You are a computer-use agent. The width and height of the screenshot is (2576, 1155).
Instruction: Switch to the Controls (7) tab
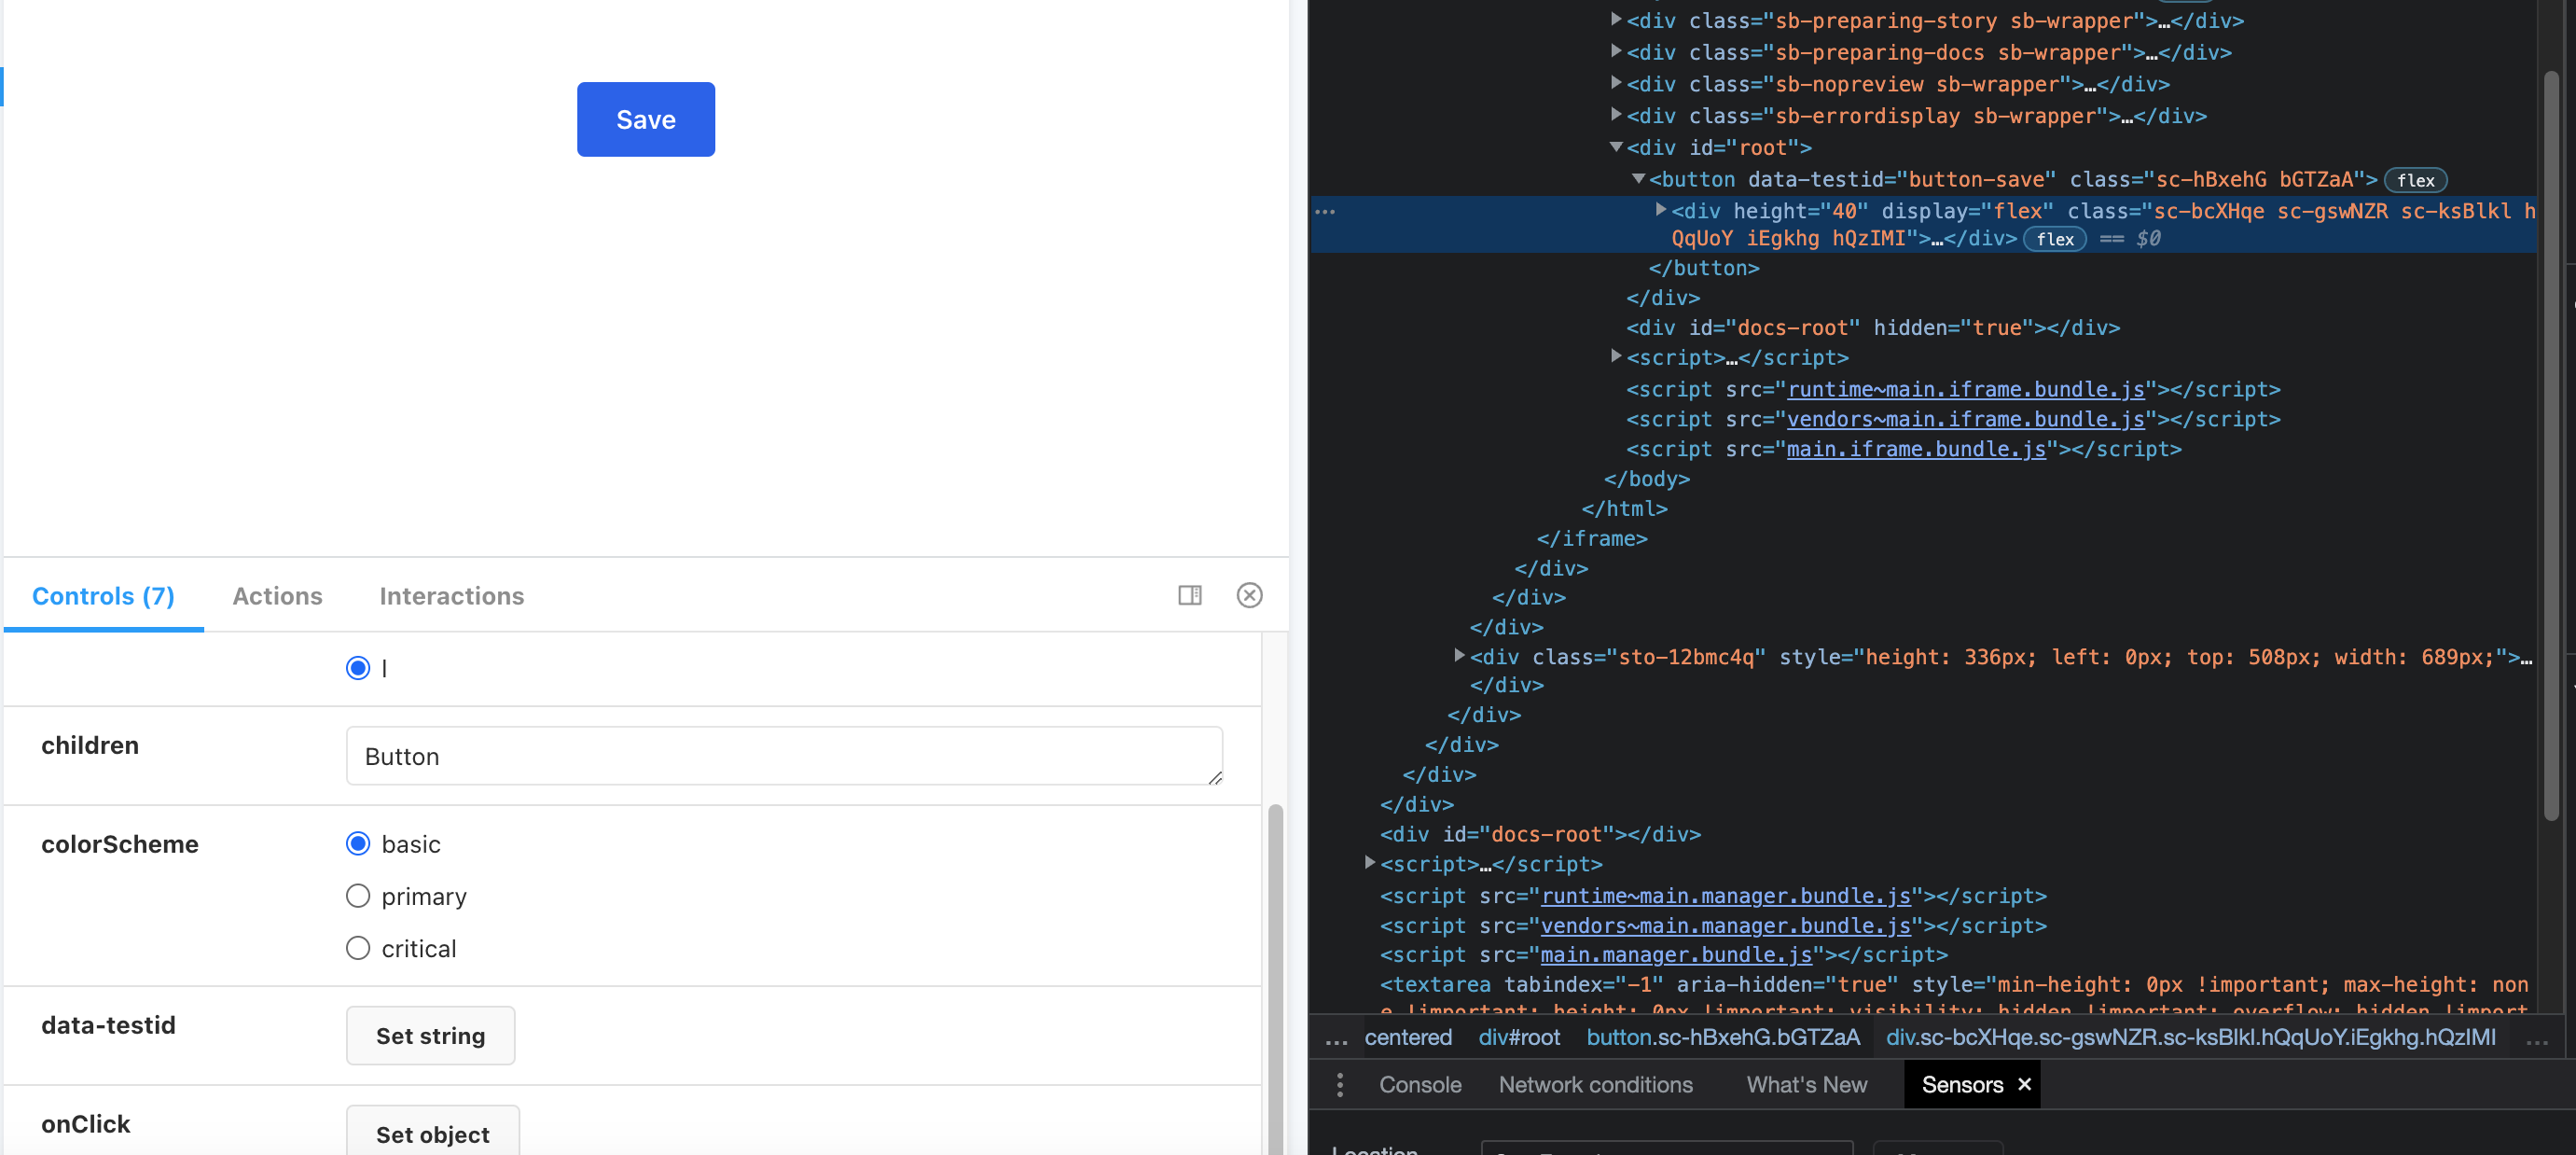pos(103,596)
